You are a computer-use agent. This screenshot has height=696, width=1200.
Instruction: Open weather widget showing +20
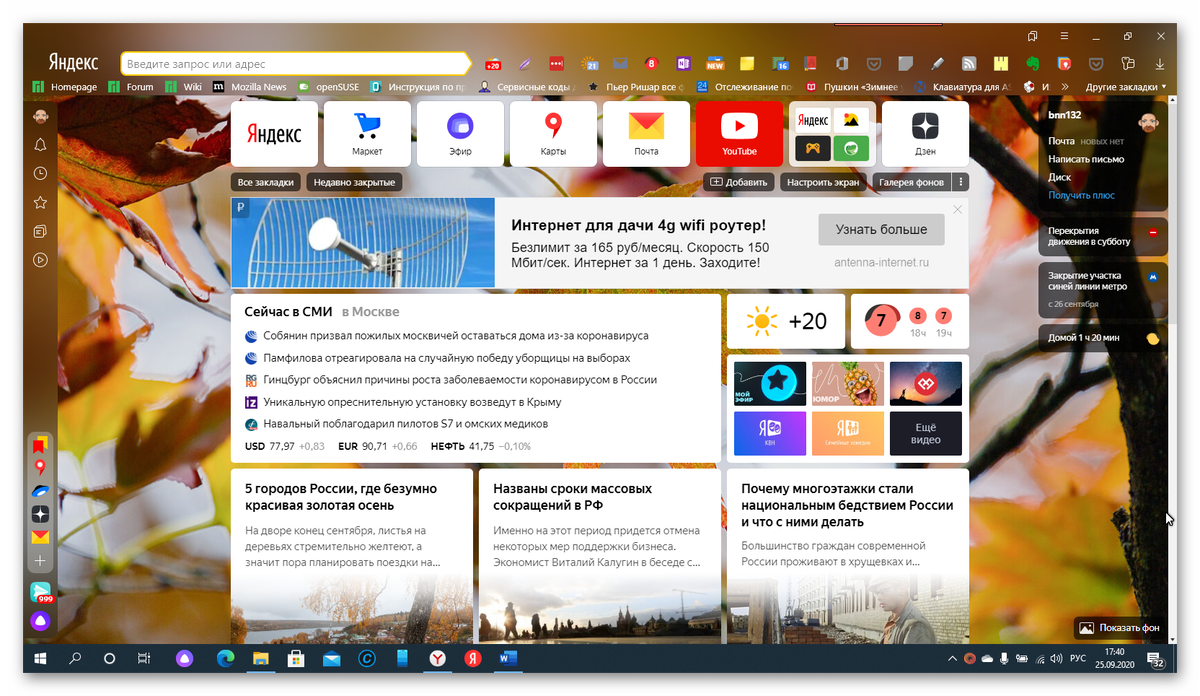point(786,321)
